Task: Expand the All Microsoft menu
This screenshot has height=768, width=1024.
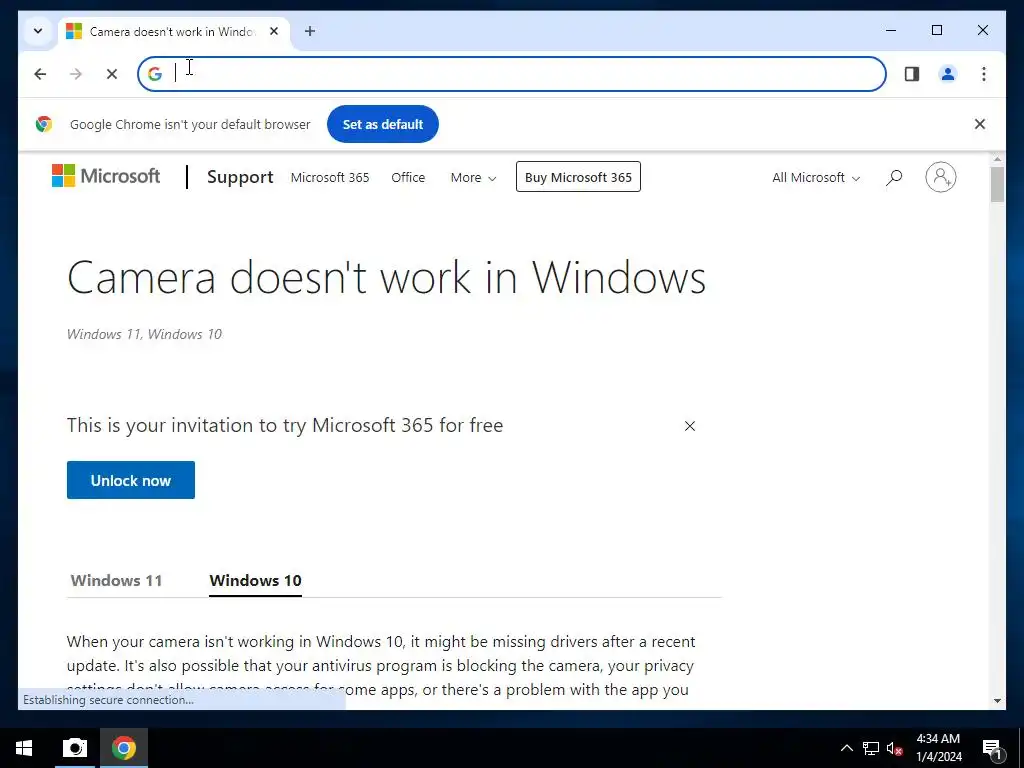Action: pyautogui.click(x=816, y=178)
